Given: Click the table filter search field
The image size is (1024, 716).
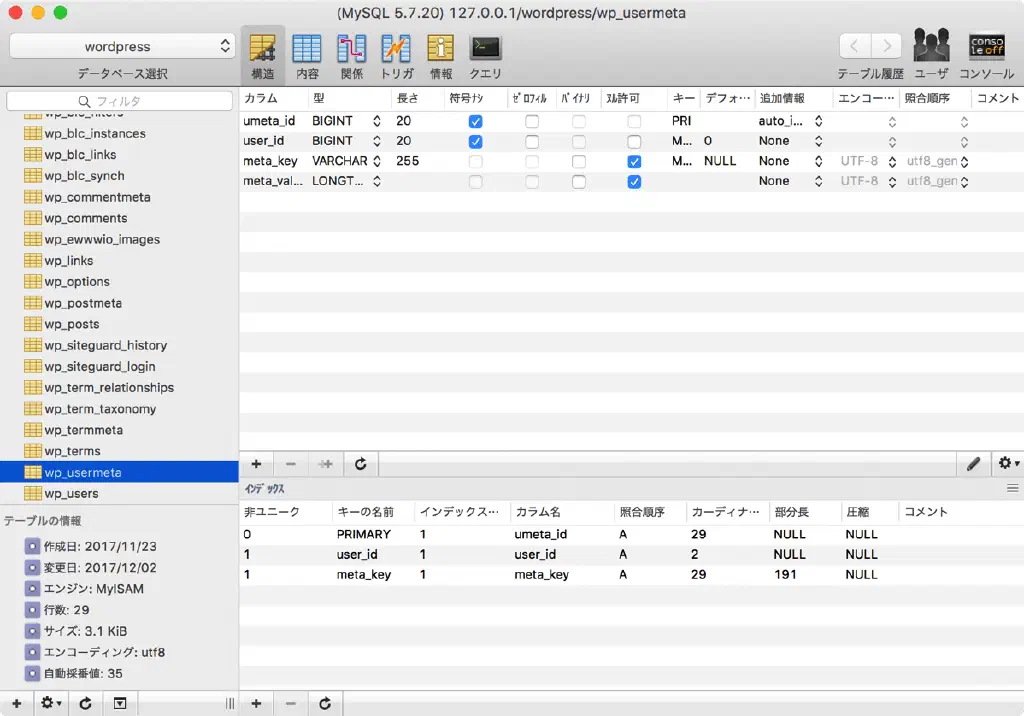Looking at the screenshot, I should 120,101.
